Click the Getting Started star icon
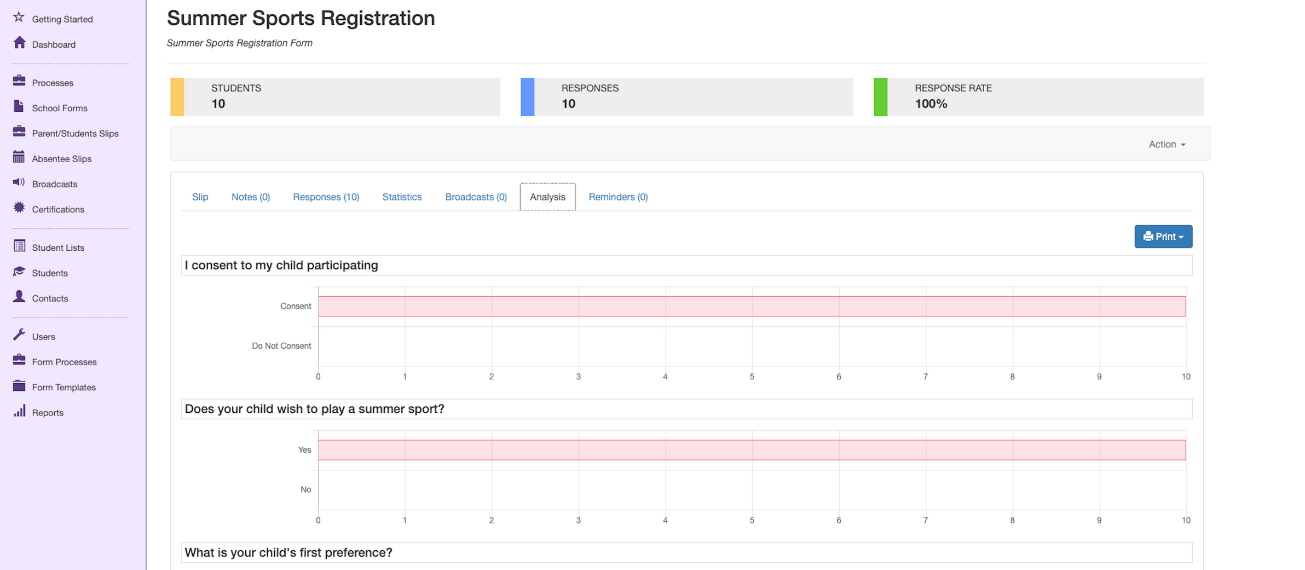The height and width of the screenshot is (570, 1305). 19,18
